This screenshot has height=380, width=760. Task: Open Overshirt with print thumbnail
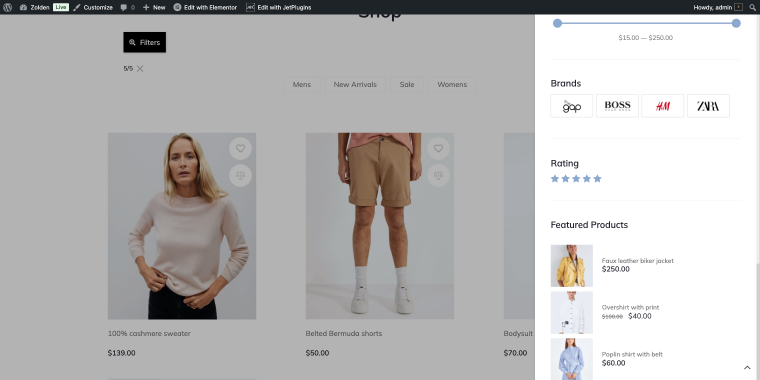click(571, 313)
